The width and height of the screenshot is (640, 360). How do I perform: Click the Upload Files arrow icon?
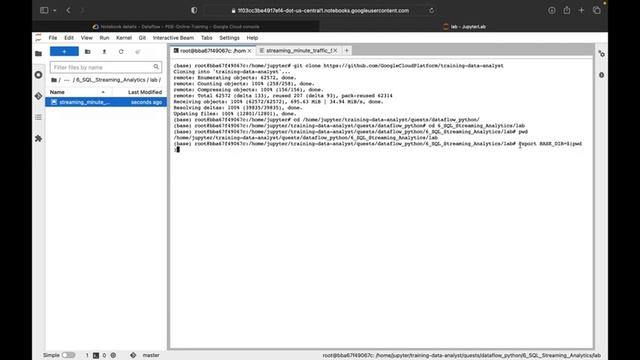pos(104,52)
